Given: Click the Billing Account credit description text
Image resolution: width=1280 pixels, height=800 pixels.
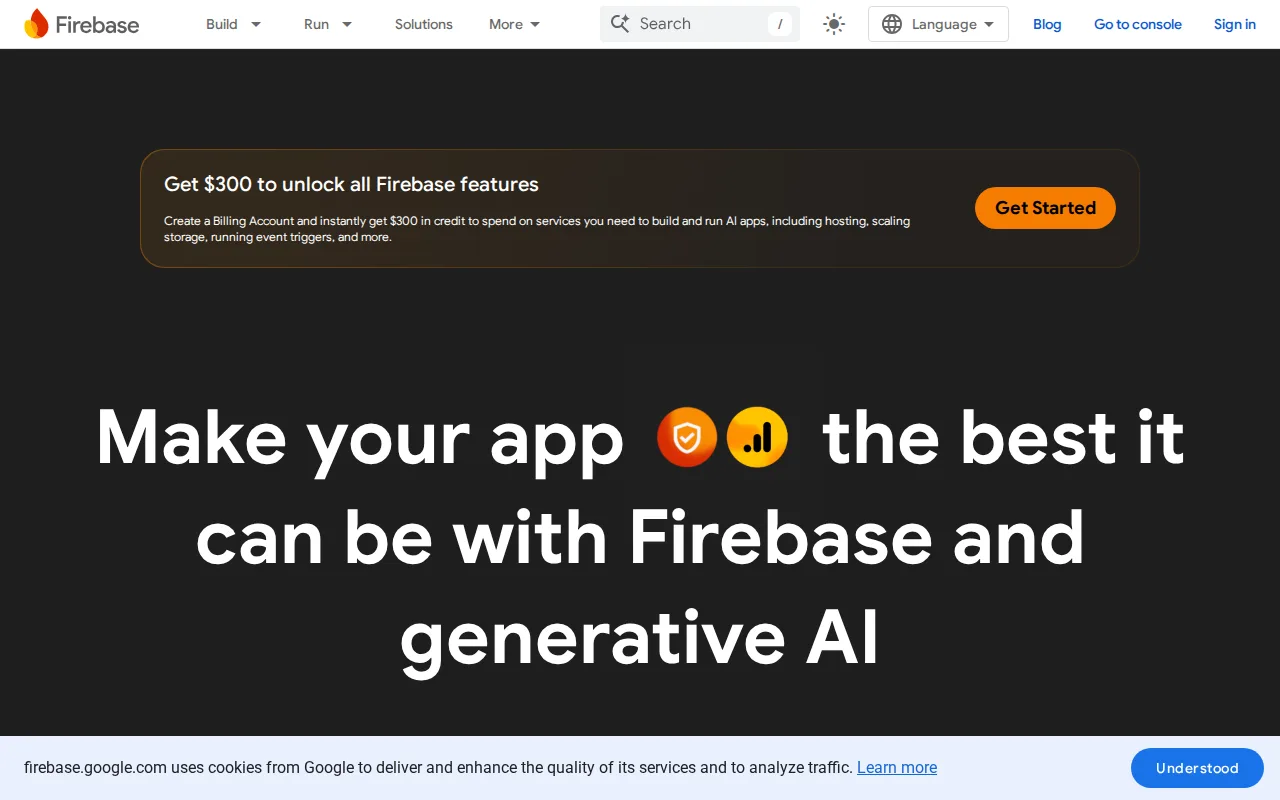Looking at the screenshot, I should 537,229.
